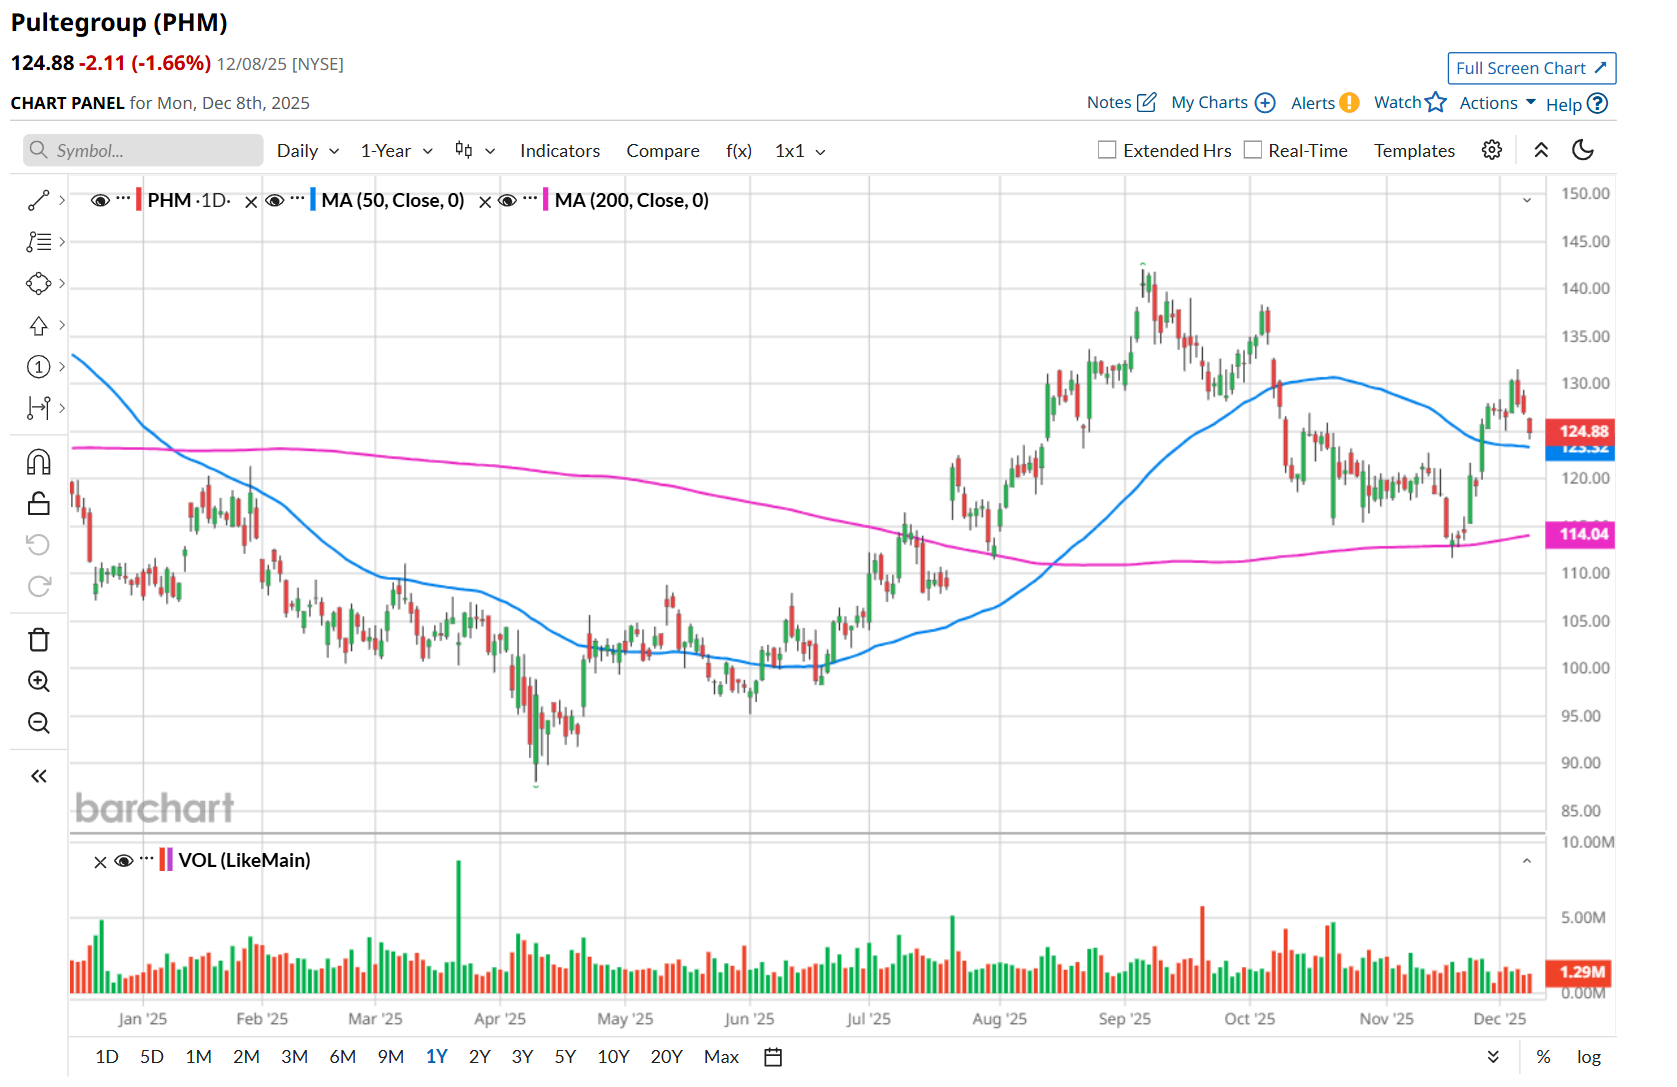Open the calendar date range picker

[772, 1057]
